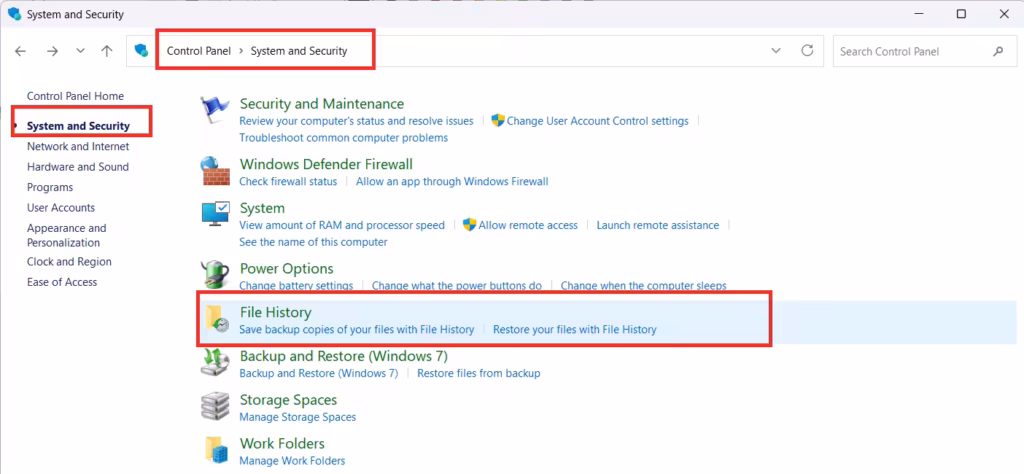Click the Windows Defender Firewall brick wall icon
The height and width of the screenshot is (474, 1024).
click(215, 172)
